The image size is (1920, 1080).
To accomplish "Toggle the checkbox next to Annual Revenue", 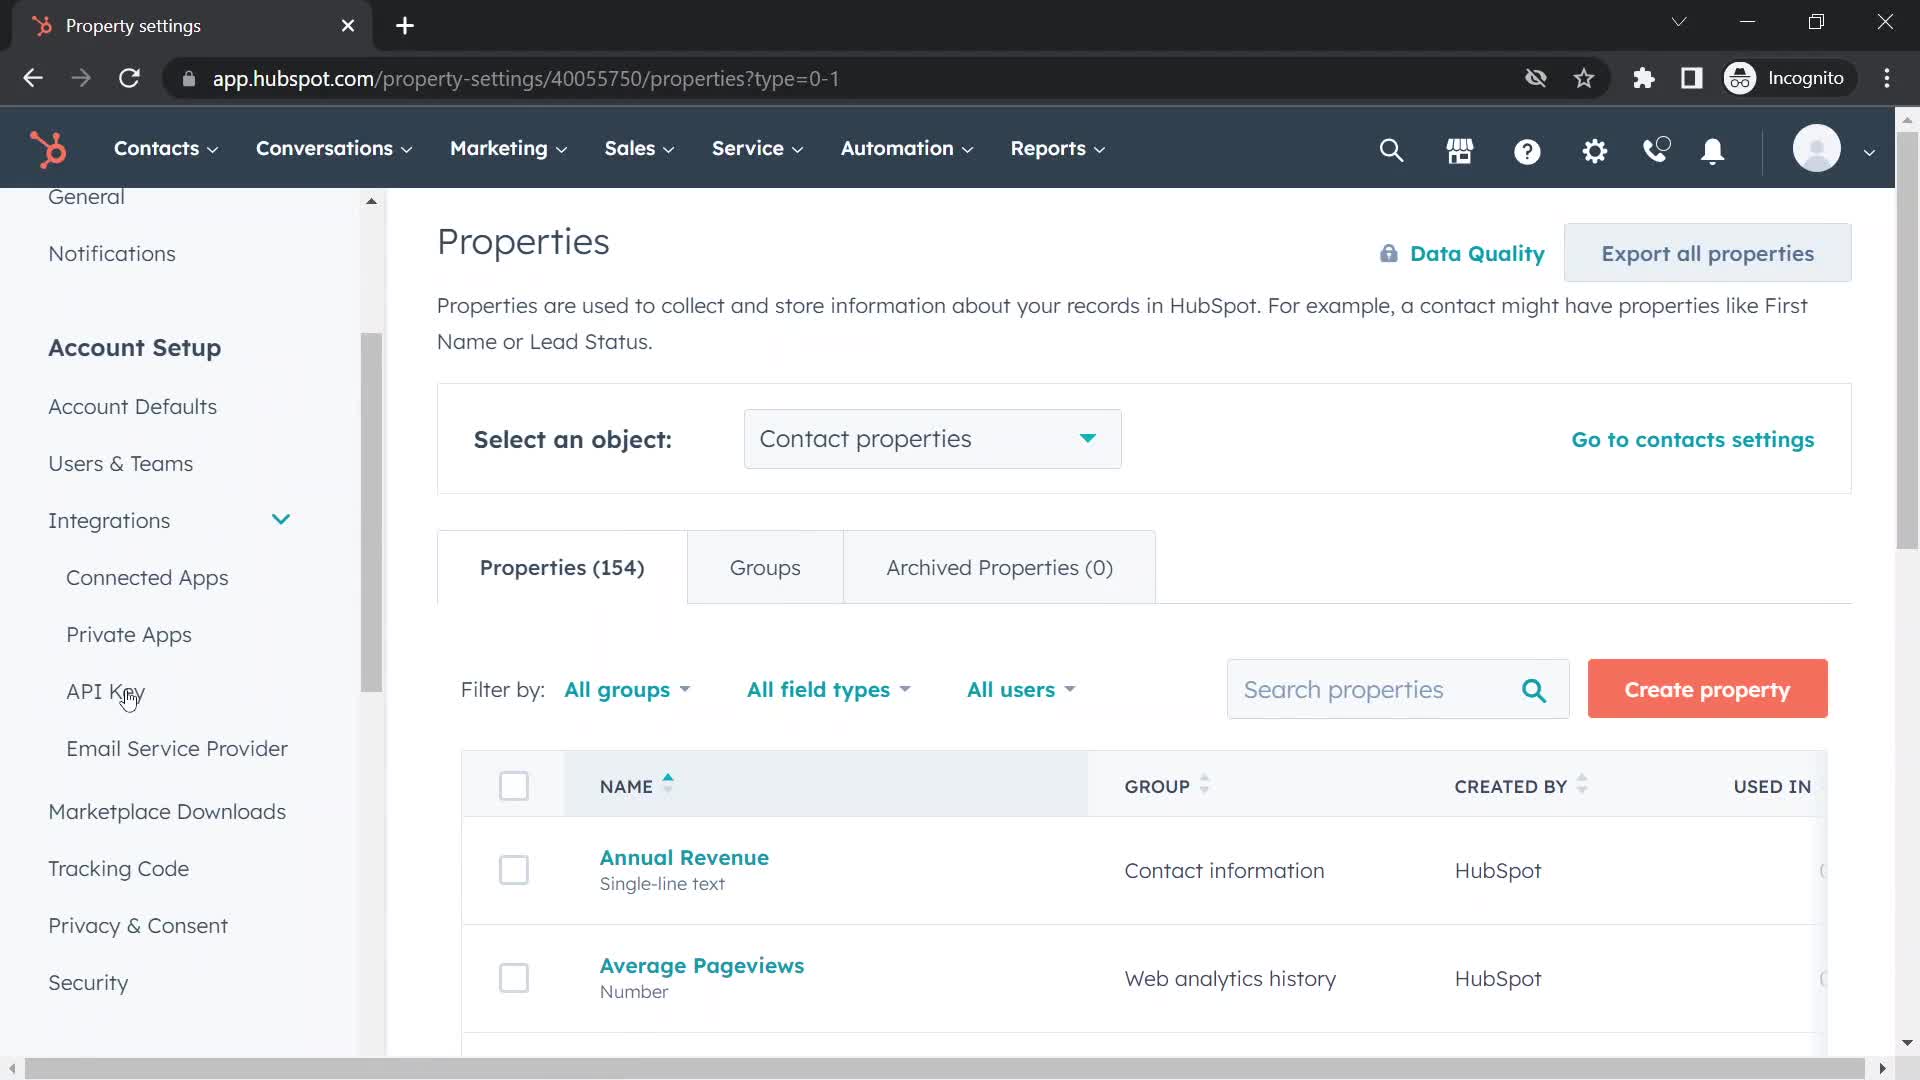I will pos(514,870).
